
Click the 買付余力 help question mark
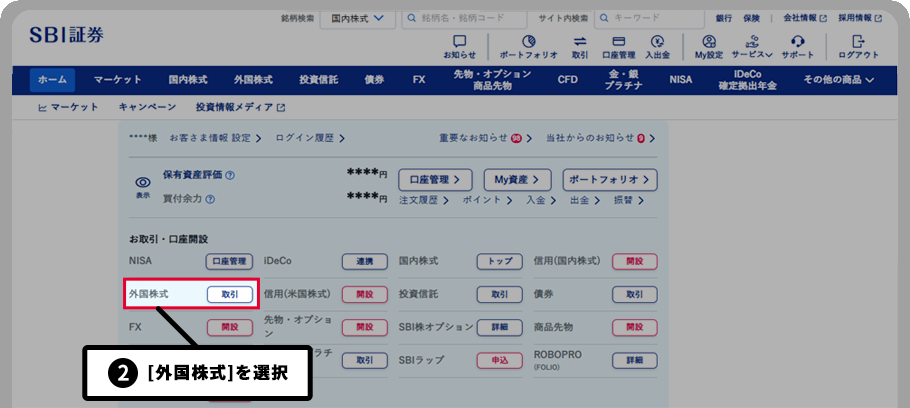211,199
